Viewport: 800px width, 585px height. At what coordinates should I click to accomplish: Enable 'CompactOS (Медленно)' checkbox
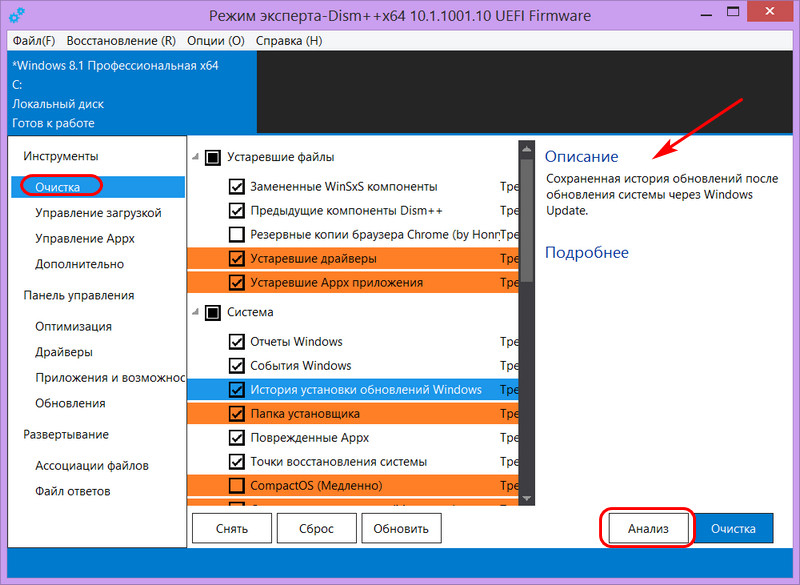tap(236, 486)
